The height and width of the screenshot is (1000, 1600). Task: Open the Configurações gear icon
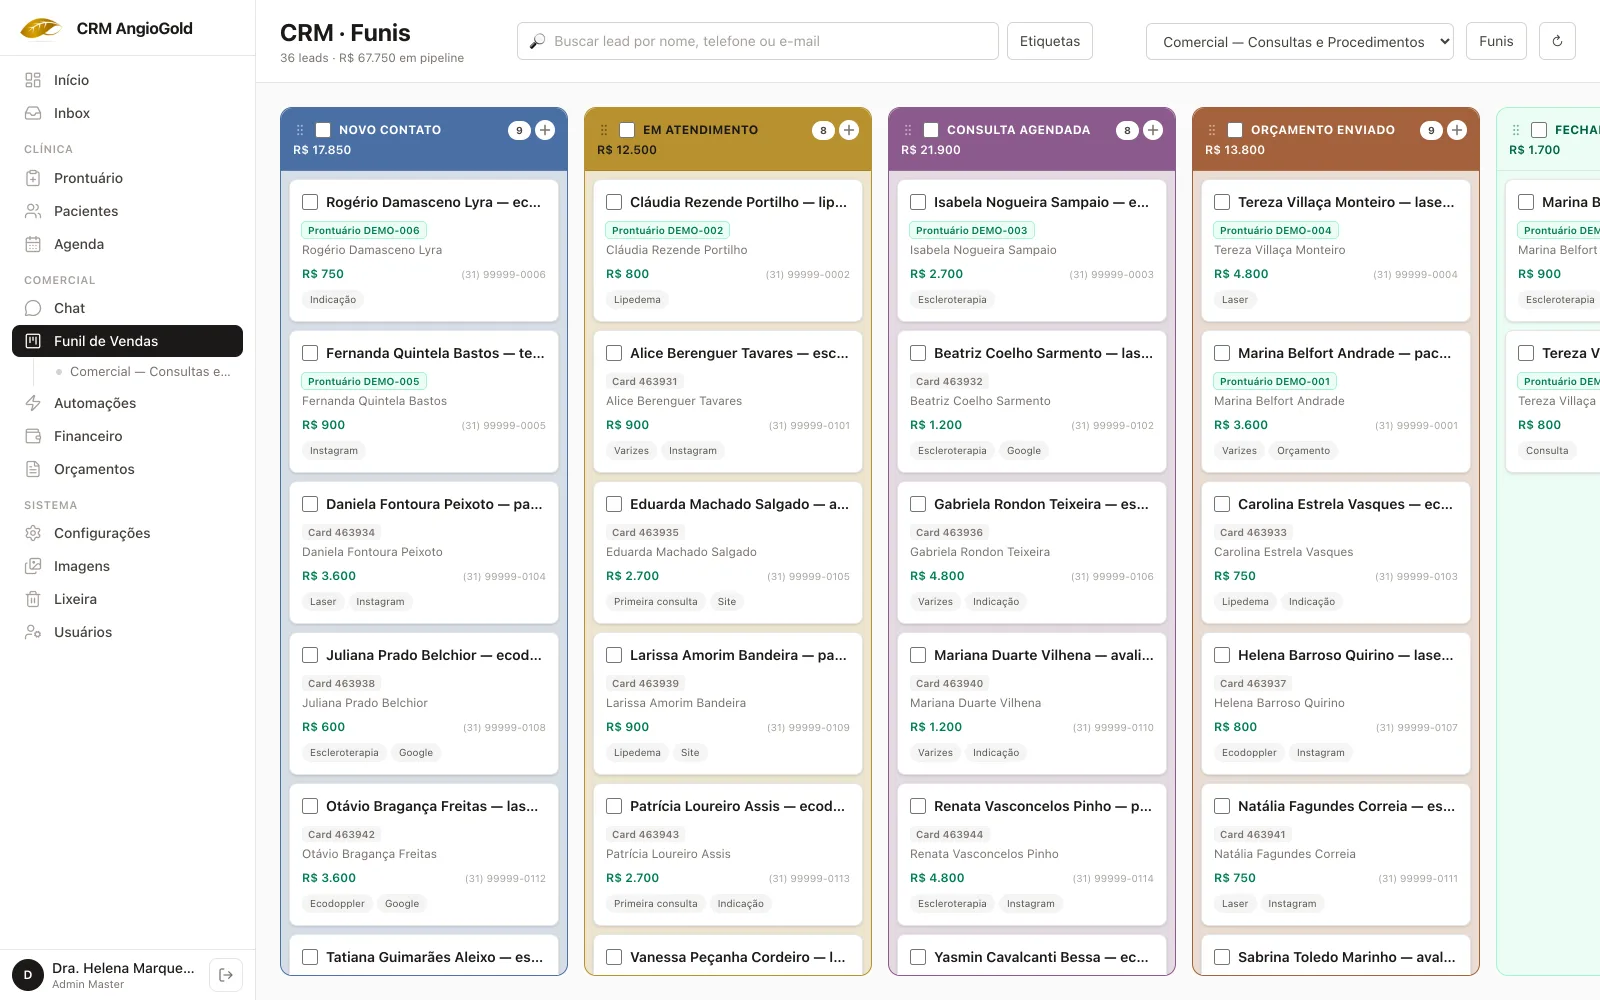(x=33, y=533)
